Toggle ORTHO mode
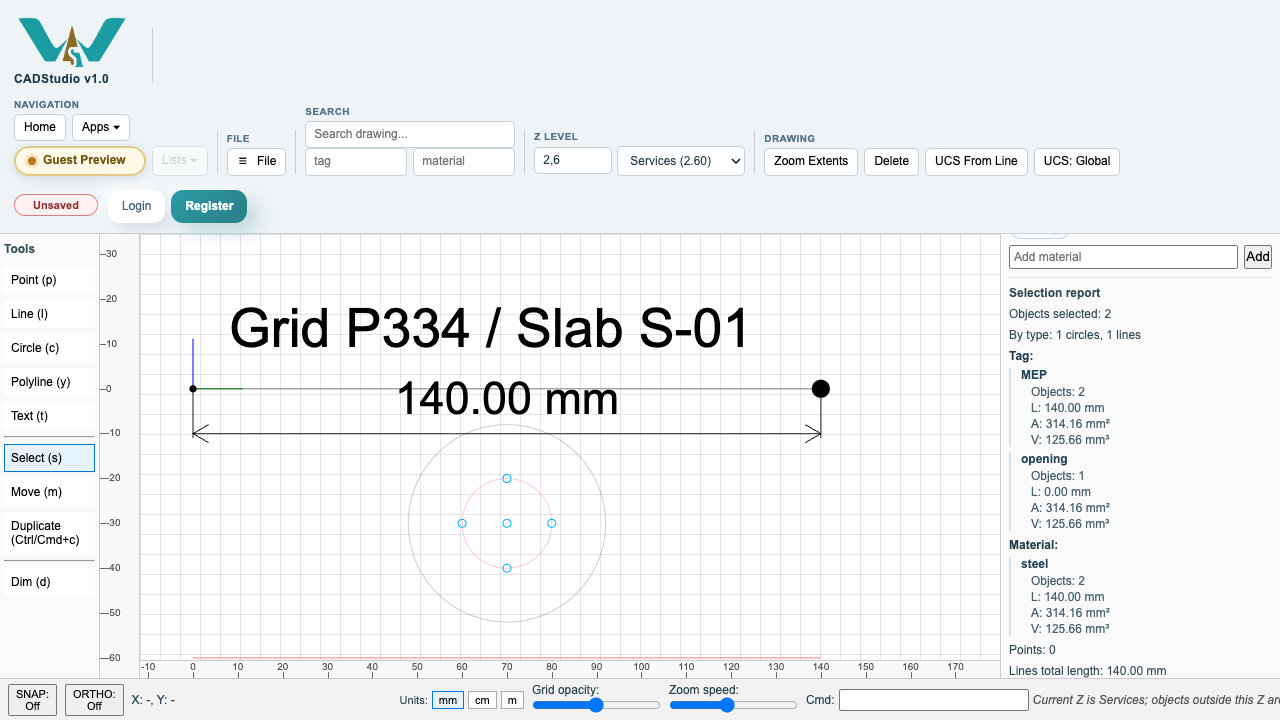Viewport: 1280px width, 720px height. (x=94, y=700)
